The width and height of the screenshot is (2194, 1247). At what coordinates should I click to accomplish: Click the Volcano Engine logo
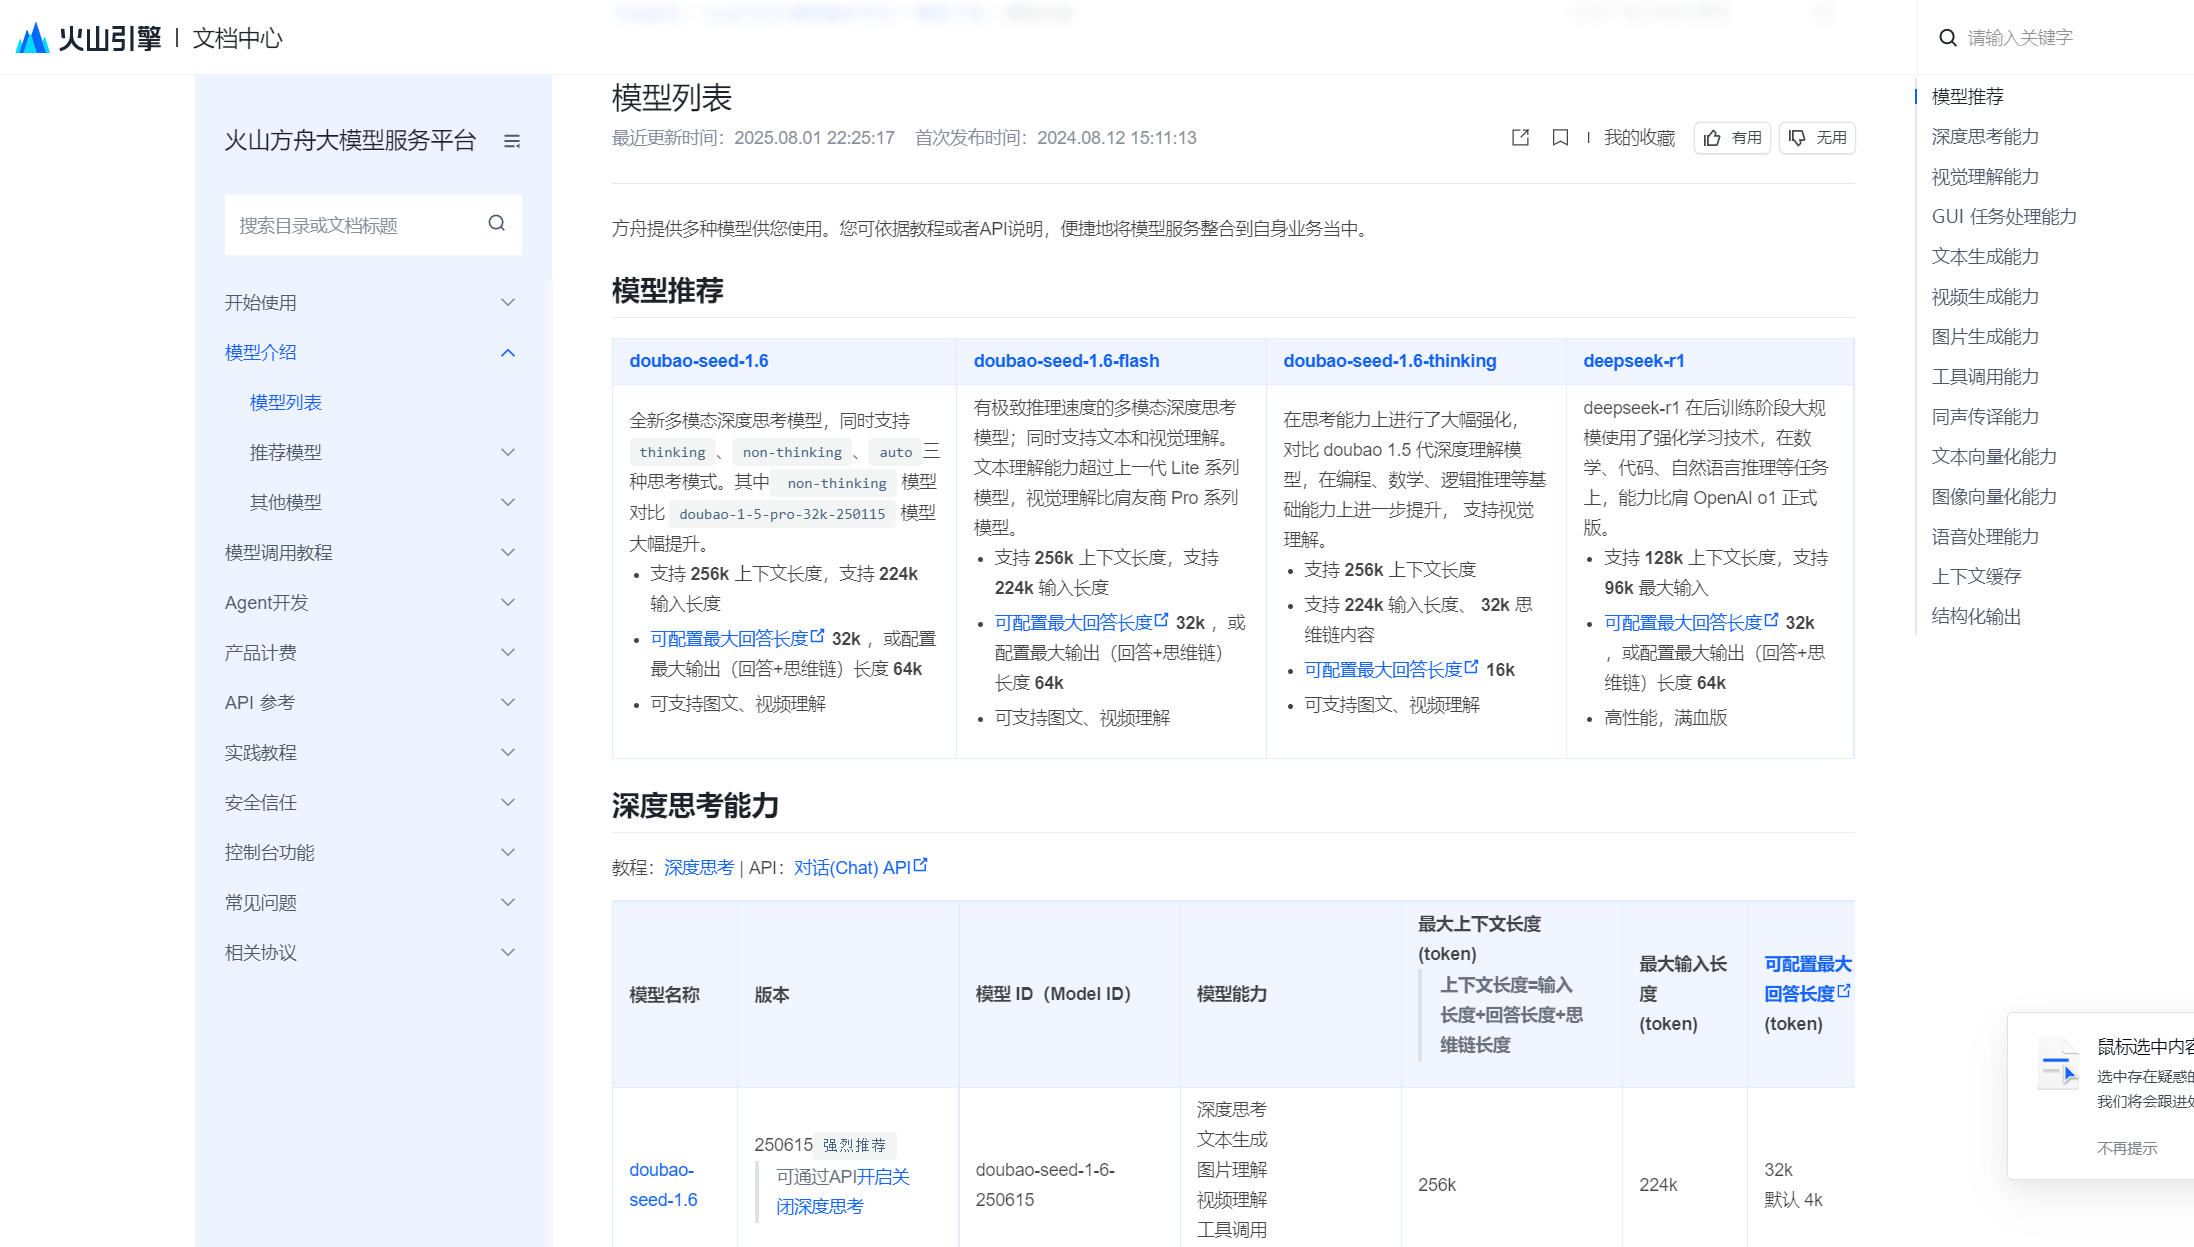[x=88, y=38]
